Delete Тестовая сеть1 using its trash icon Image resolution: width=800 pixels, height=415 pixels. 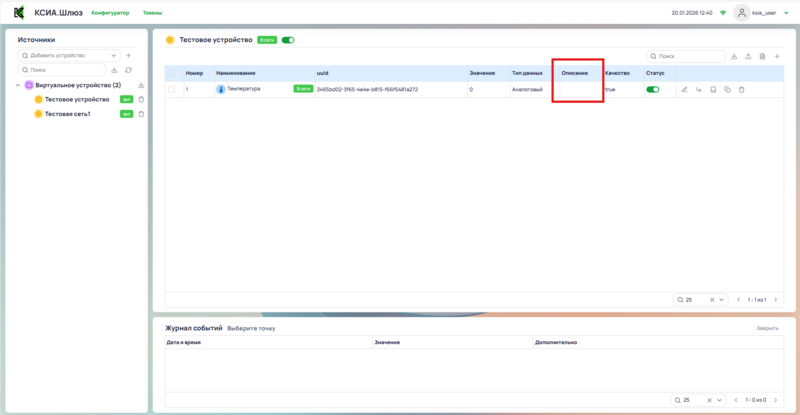click(141, 114)
